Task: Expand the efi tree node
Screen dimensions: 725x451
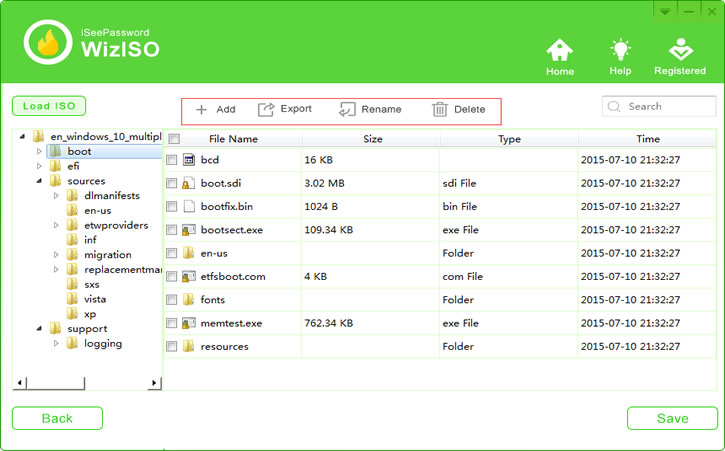Action: click(39, 166)
